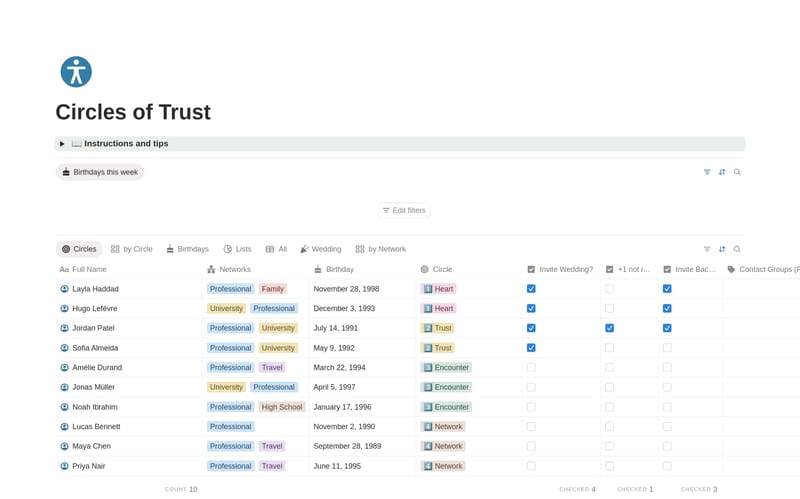Open the filter icon in the Circles table toolbar
Image resolution: width=800 pixels, height=499 pixels.
(707, 249)
